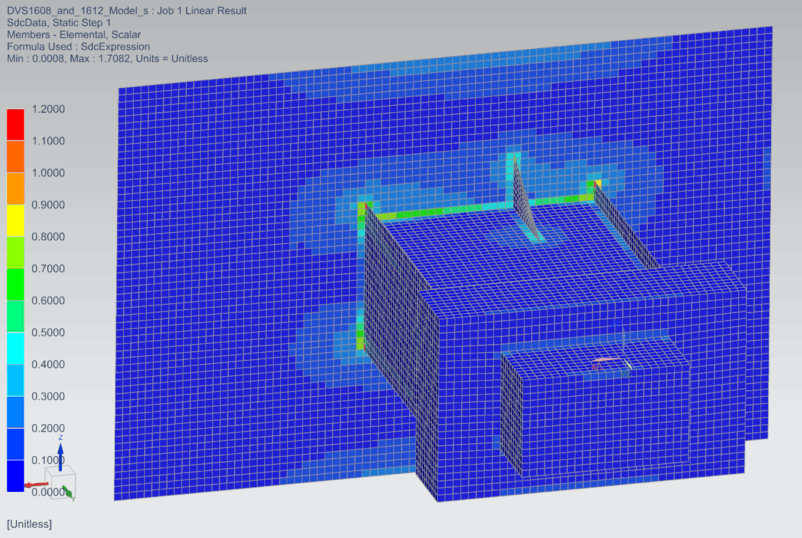Click the legend value 0.6000
This screenshot has width=802, height=538.
[48, 301]
